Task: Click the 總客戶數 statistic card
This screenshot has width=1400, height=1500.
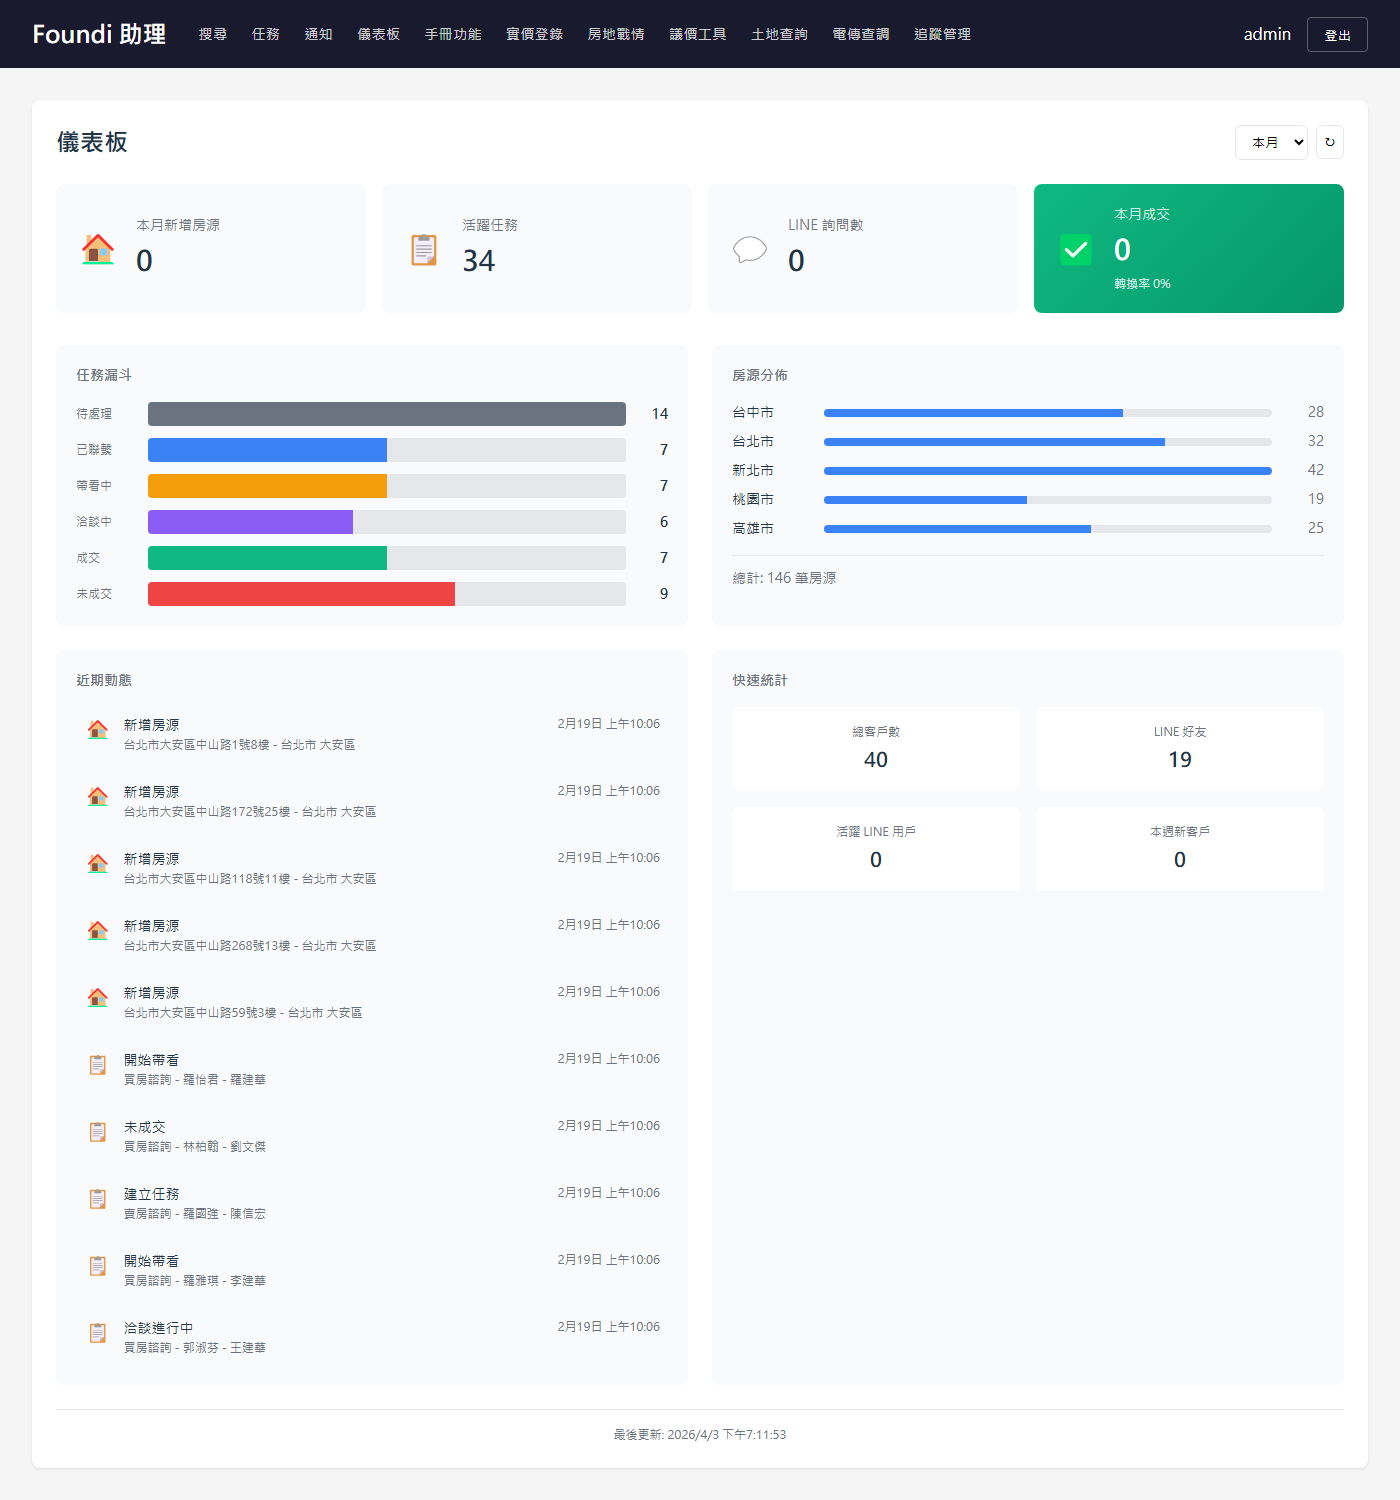Action: (x=876, y=749)
